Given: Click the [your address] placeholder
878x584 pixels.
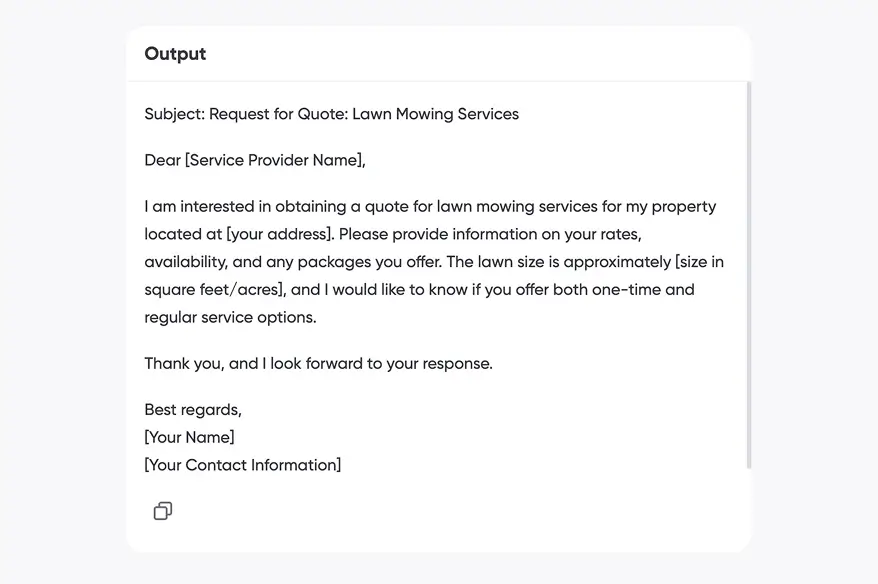Looking at the screenshot, I should [x=279, y=234].
